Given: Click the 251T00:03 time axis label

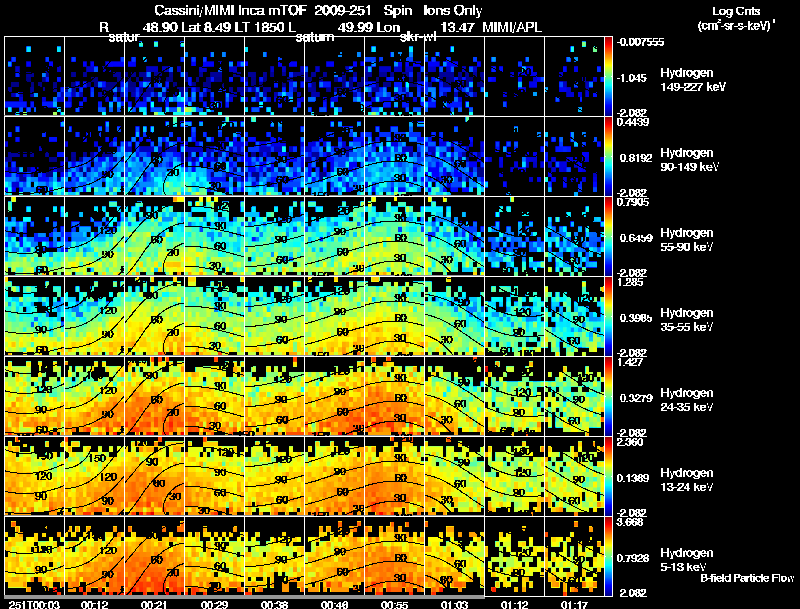Looking at the screenshot, I should coord(28,603).
